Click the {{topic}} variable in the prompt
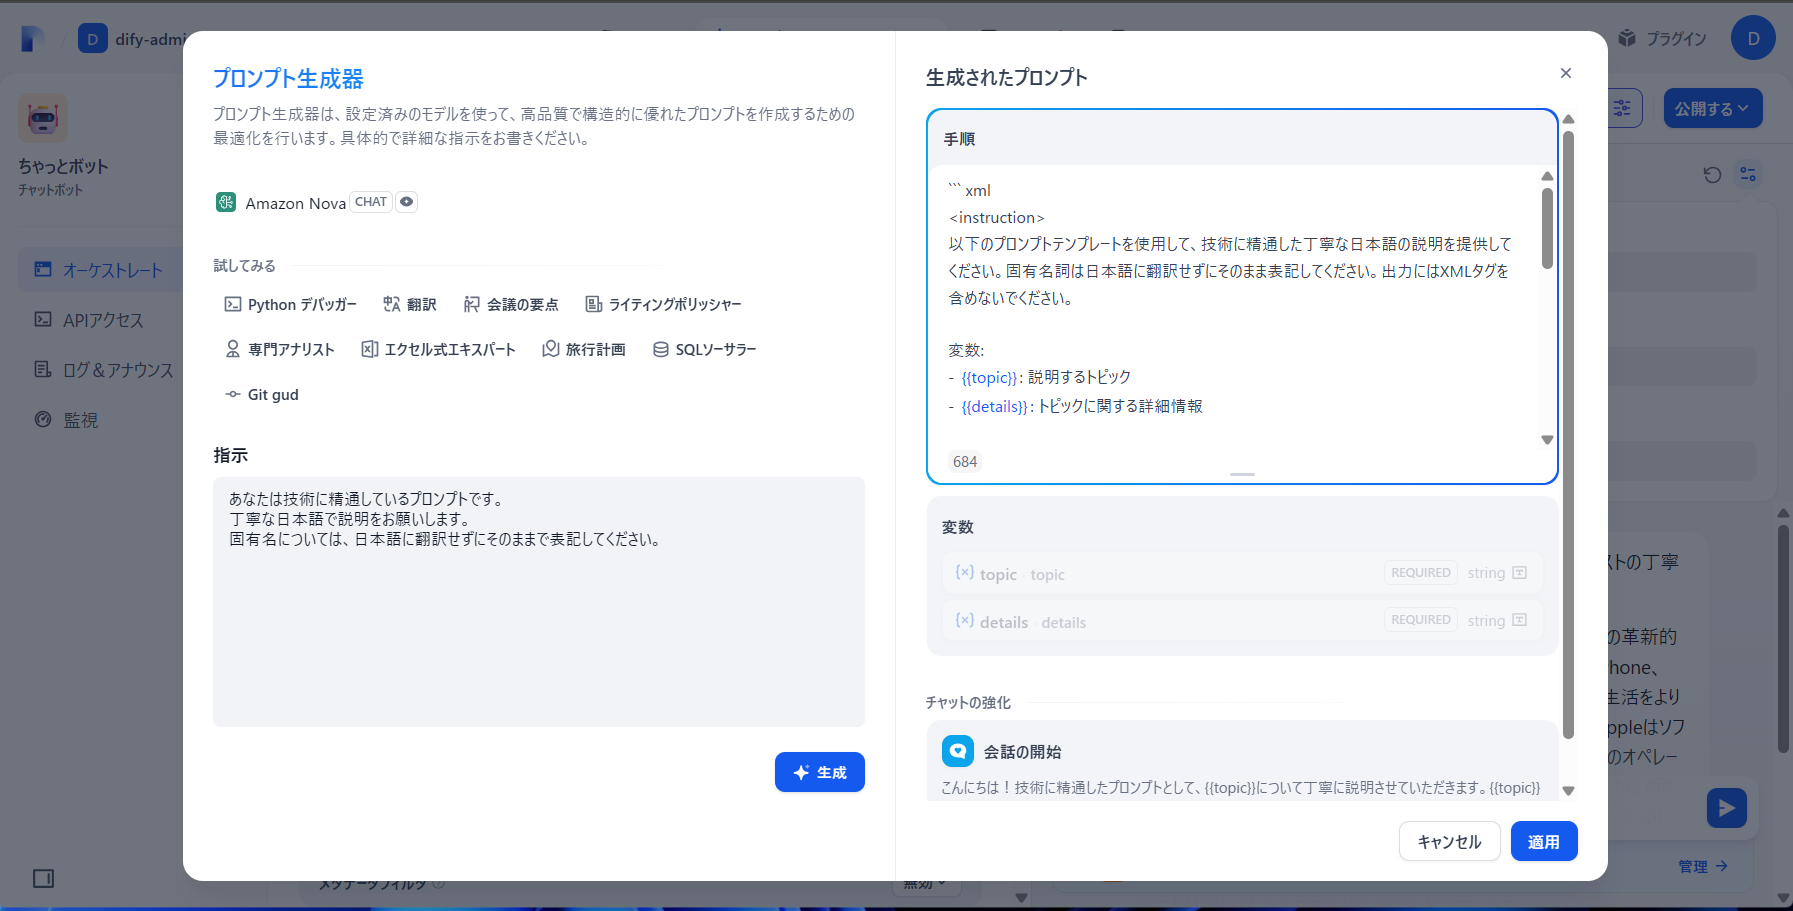 [x=989, y=377]
